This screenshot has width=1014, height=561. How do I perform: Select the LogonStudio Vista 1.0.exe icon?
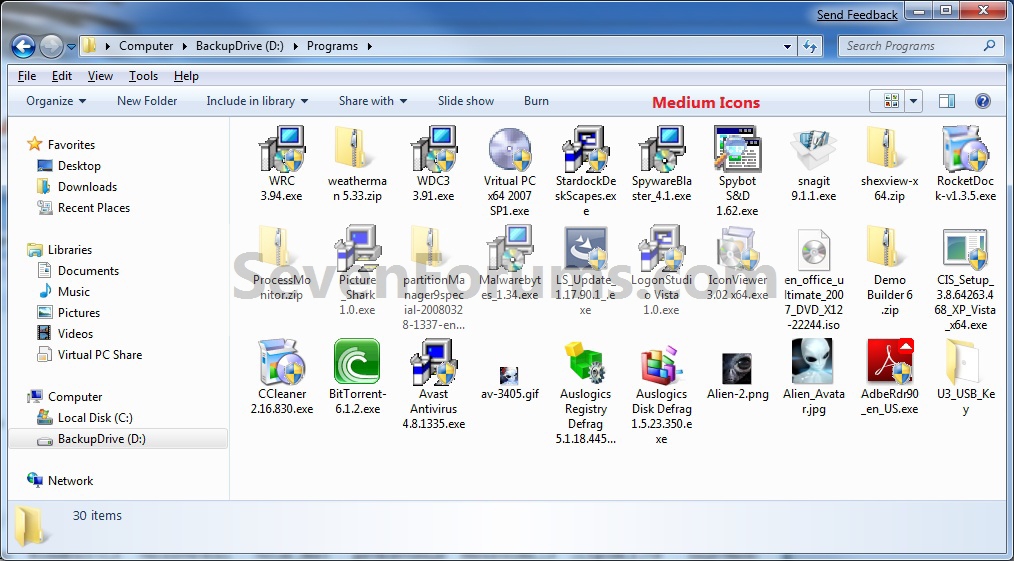[x=662, y=248]
